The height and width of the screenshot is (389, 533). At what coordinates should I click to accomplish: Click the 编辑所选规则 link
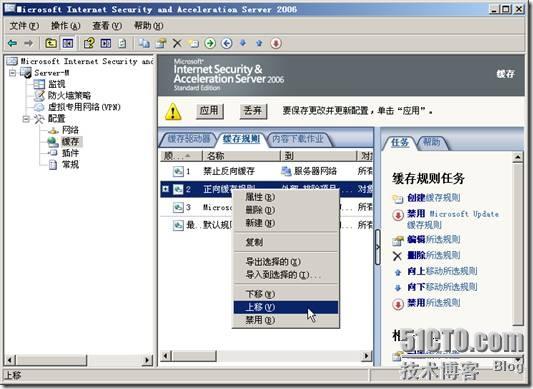point(434,239)
